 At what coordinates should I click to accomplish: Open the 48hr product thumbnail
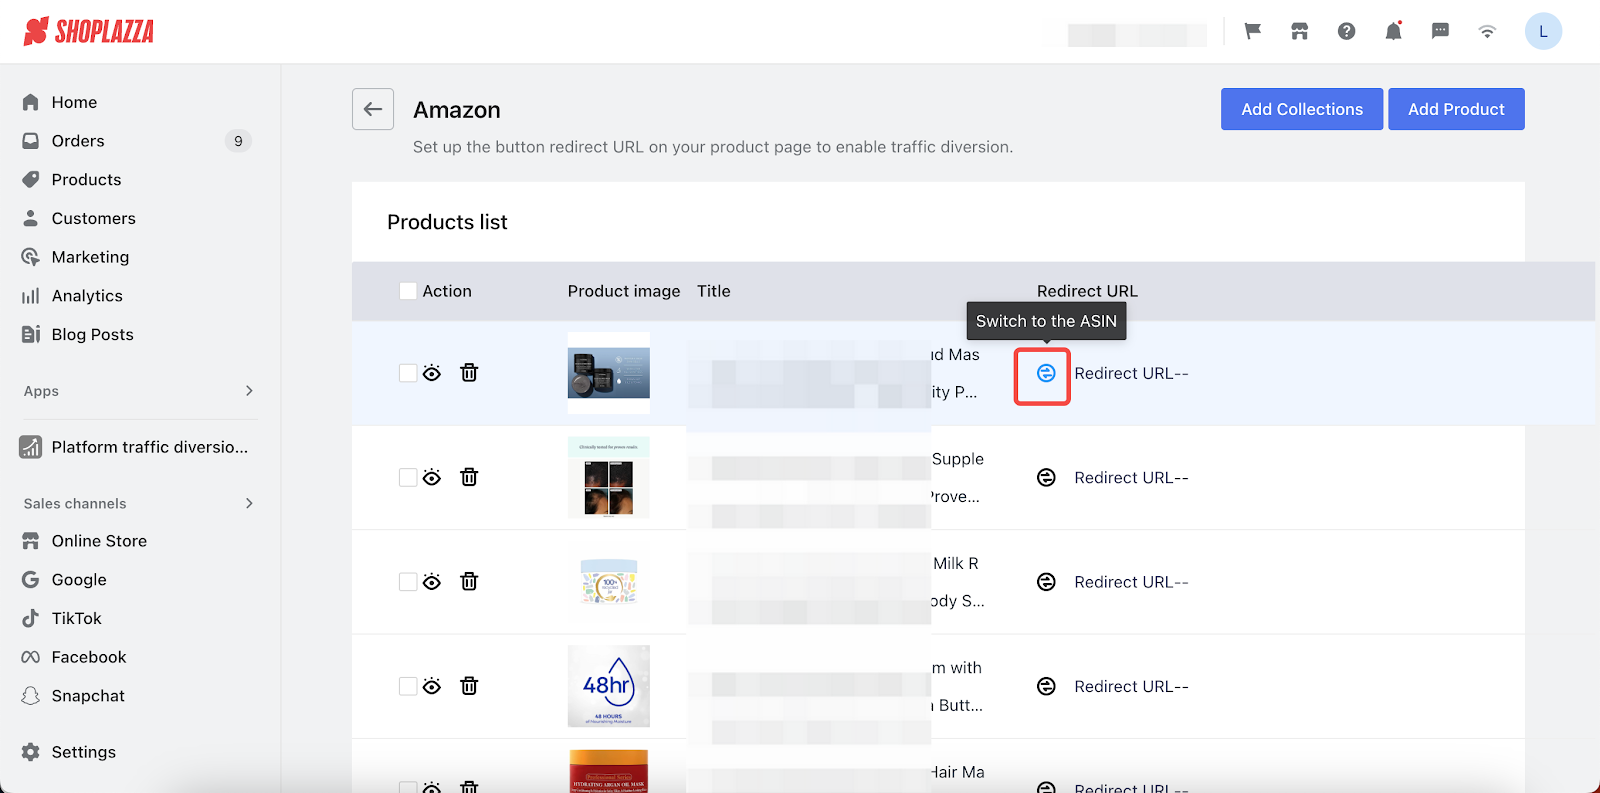pos(609,686)
